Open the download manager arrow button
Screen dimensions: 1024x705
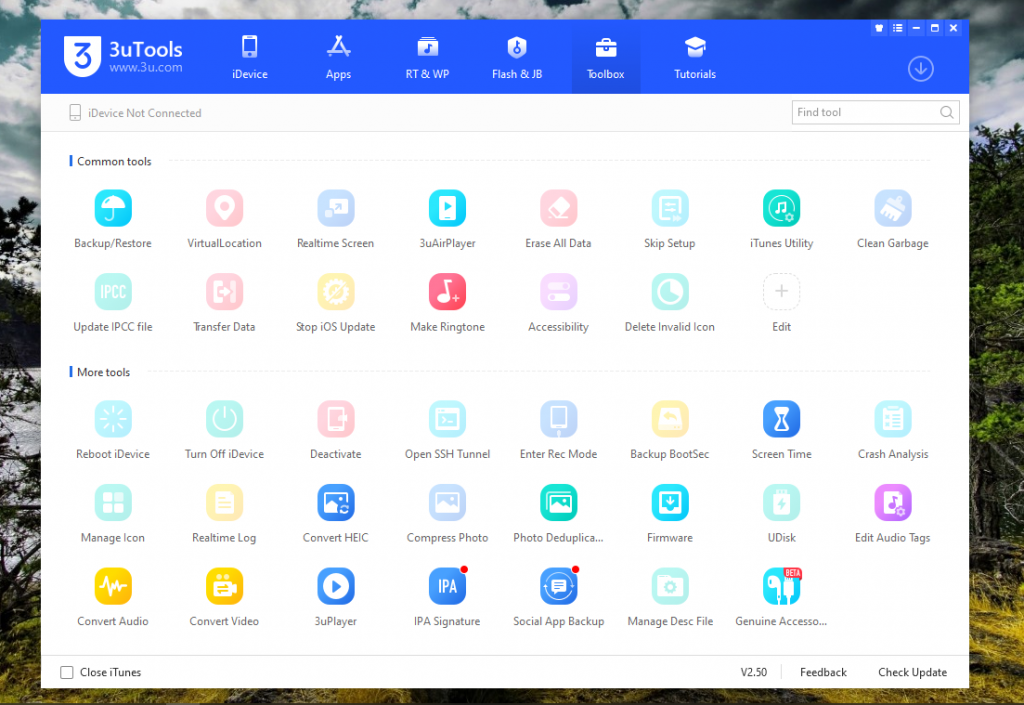[x=921, y=69]
